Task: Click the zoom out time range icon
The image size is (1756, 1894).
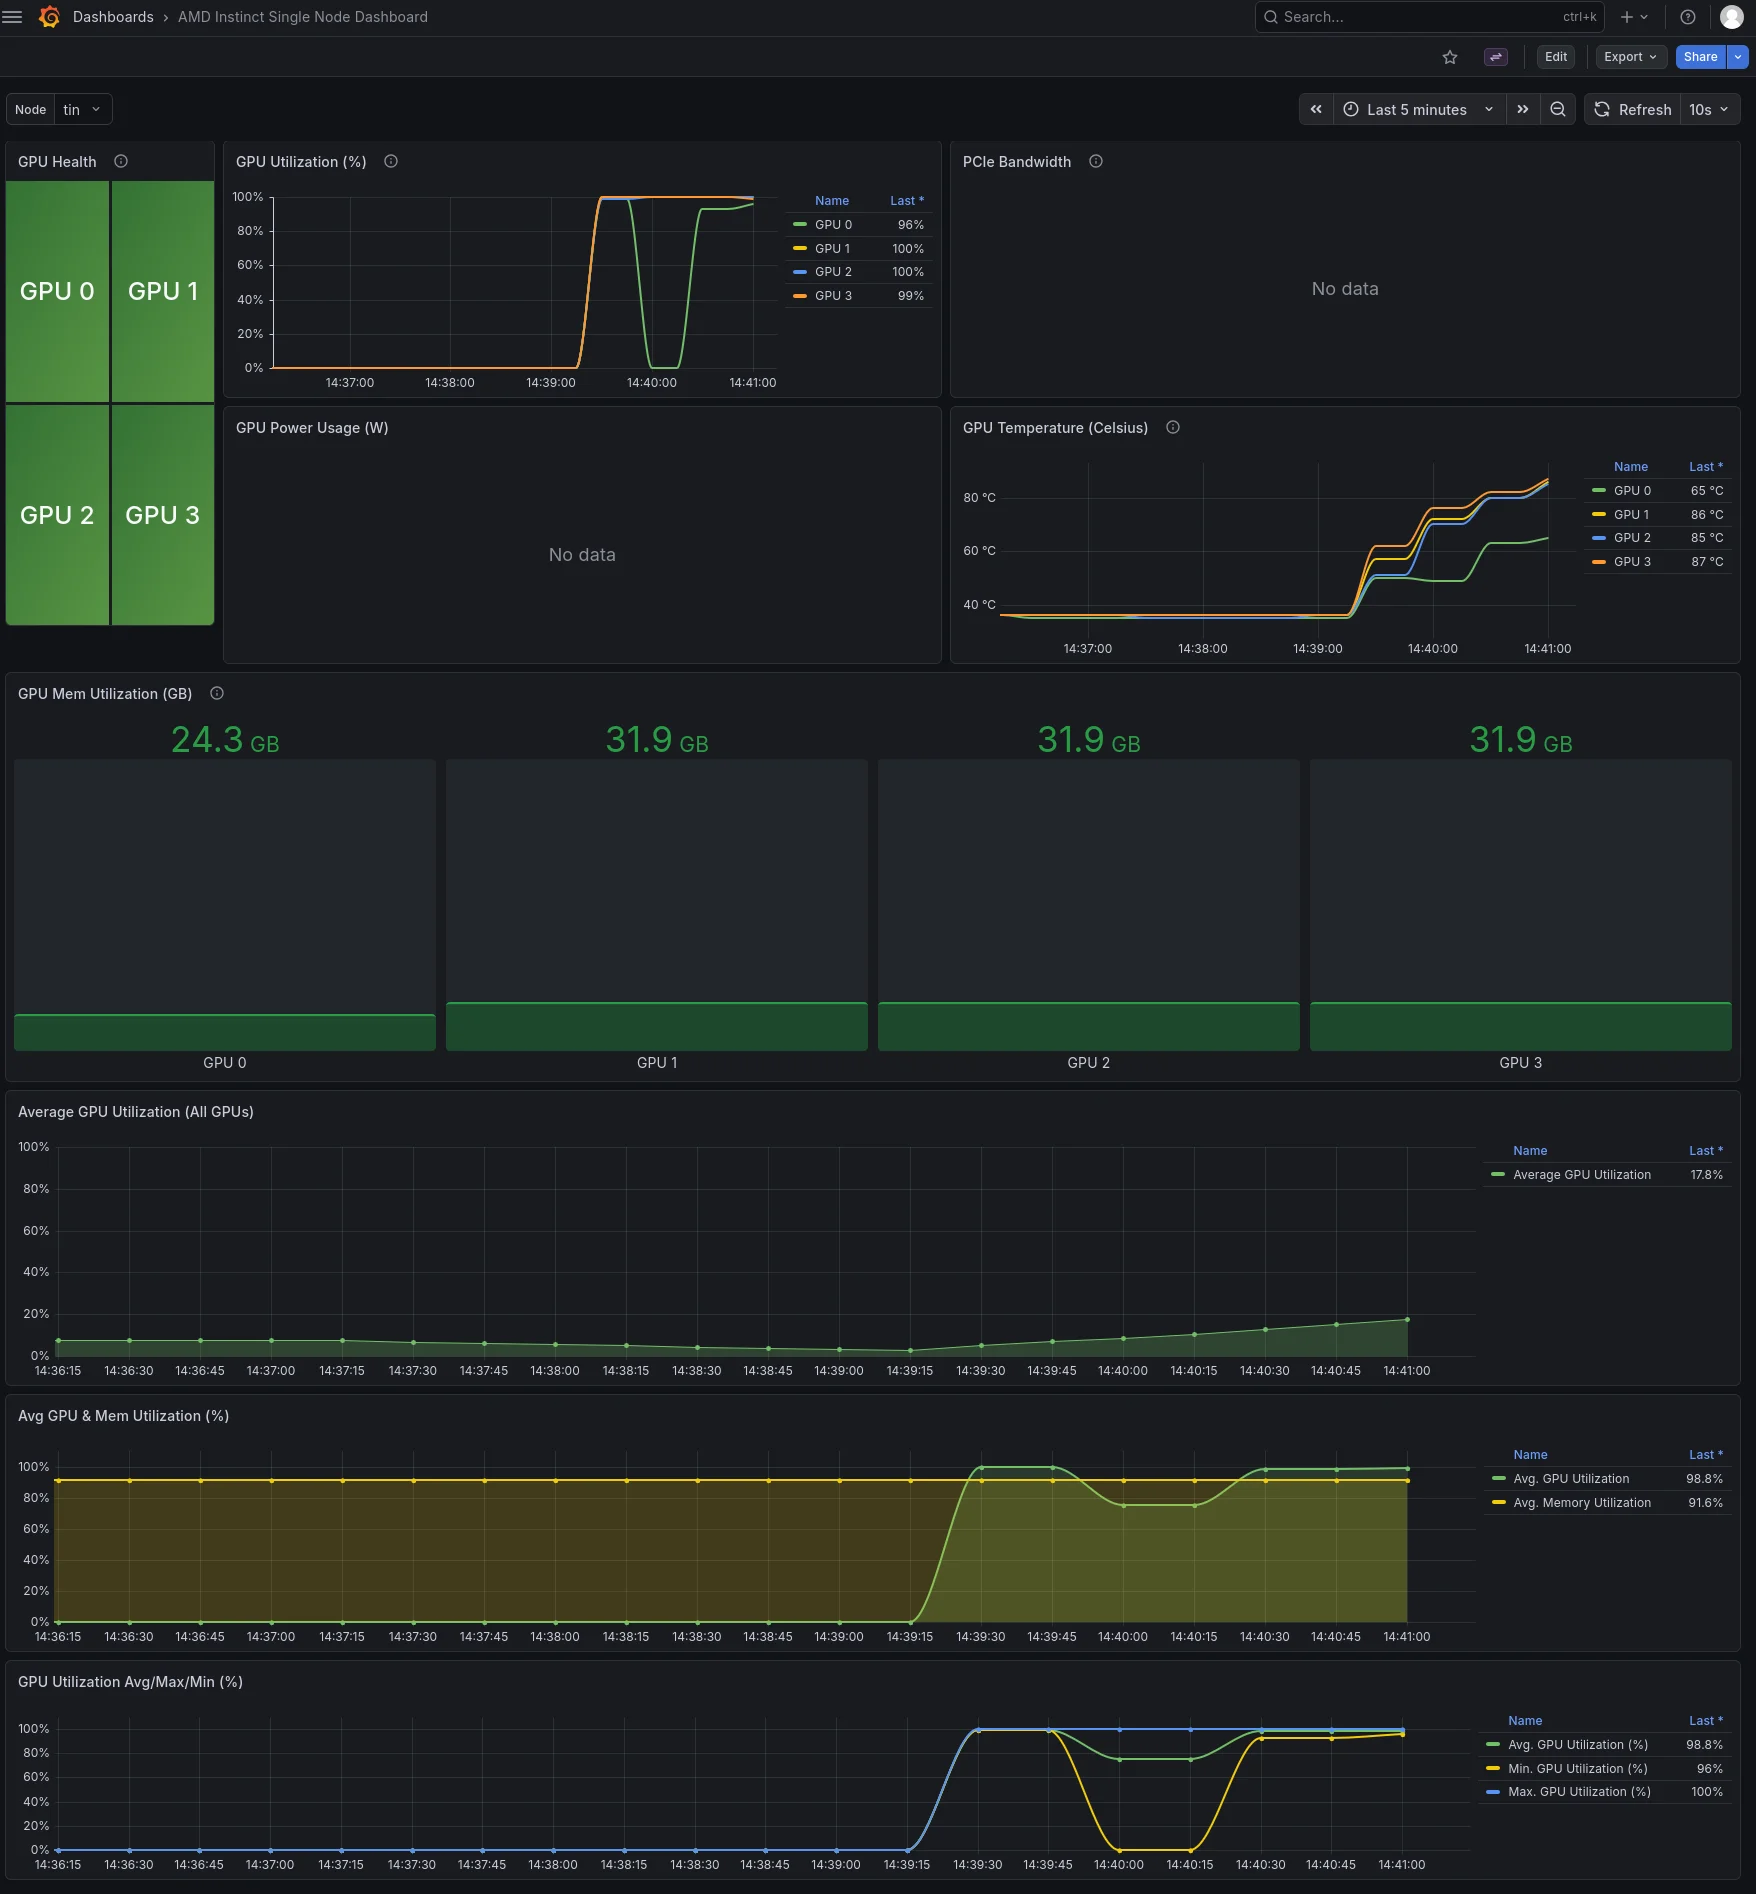Action: pos(1558,110)
